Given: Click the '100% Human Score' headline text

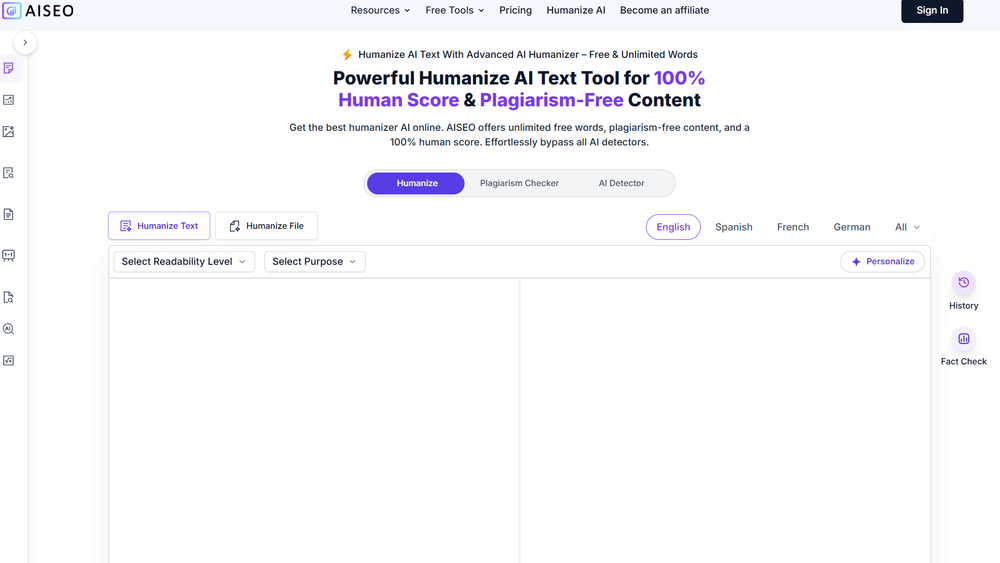Looking at the screenshot, I should tap(521, 89).
